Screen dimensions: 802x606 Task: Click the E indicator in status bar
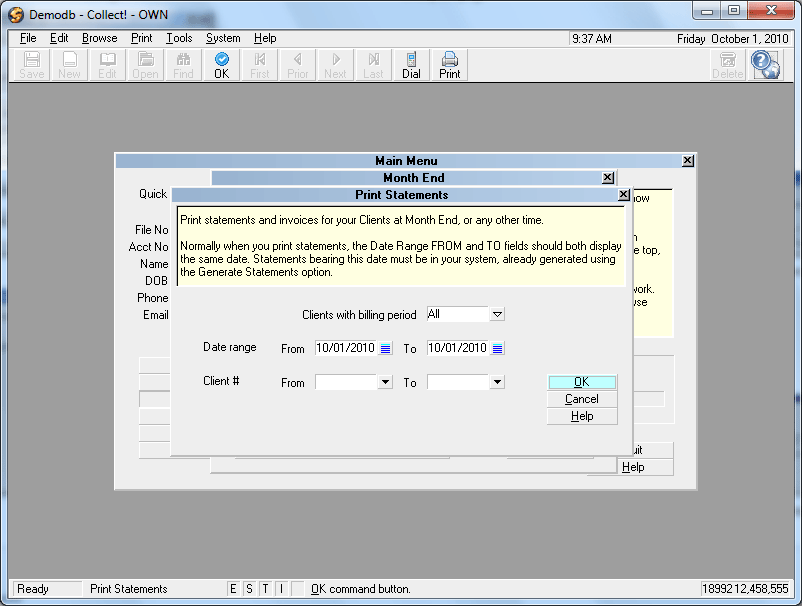[234, 589]
